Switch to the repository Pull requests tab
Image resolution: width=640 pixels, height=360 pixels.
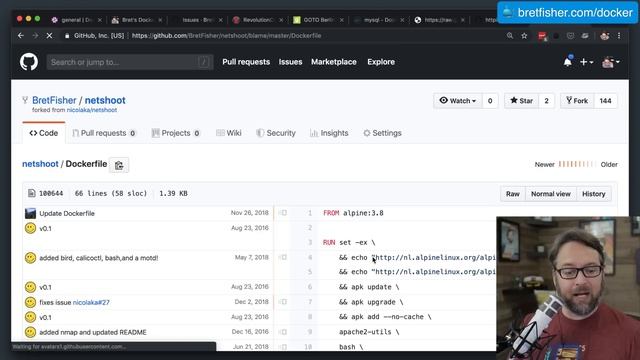coord(104,133)
